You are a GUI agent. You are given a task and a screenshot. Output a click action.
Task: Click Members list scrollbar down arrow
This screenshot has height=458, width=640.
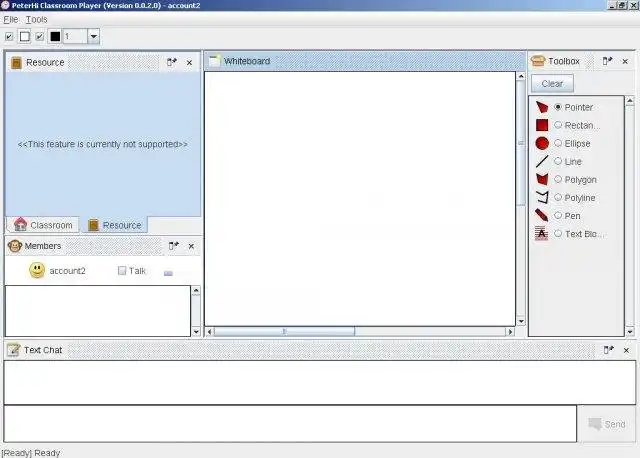pos(196,332)
